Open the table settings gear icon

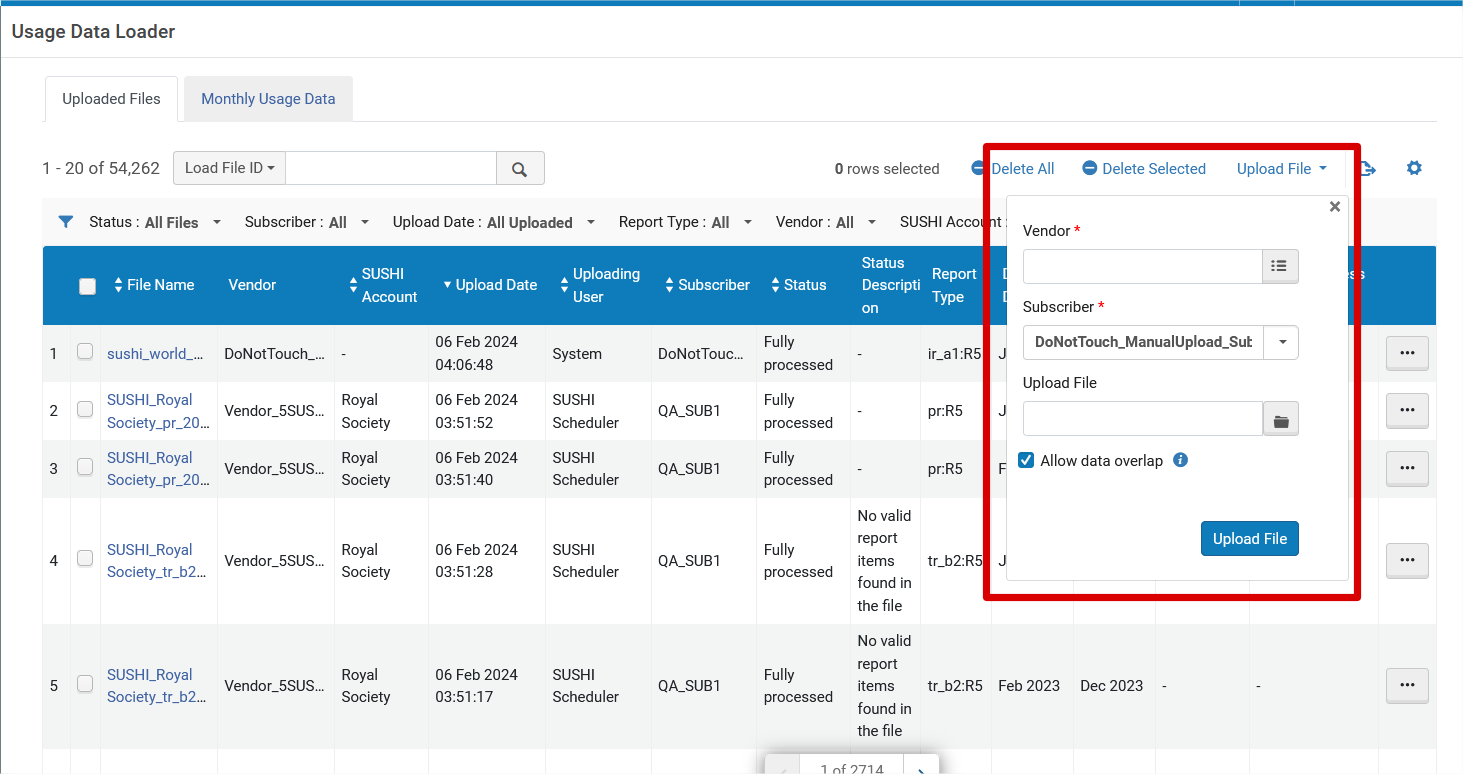pyautogui.click(x=1414, y=168)
